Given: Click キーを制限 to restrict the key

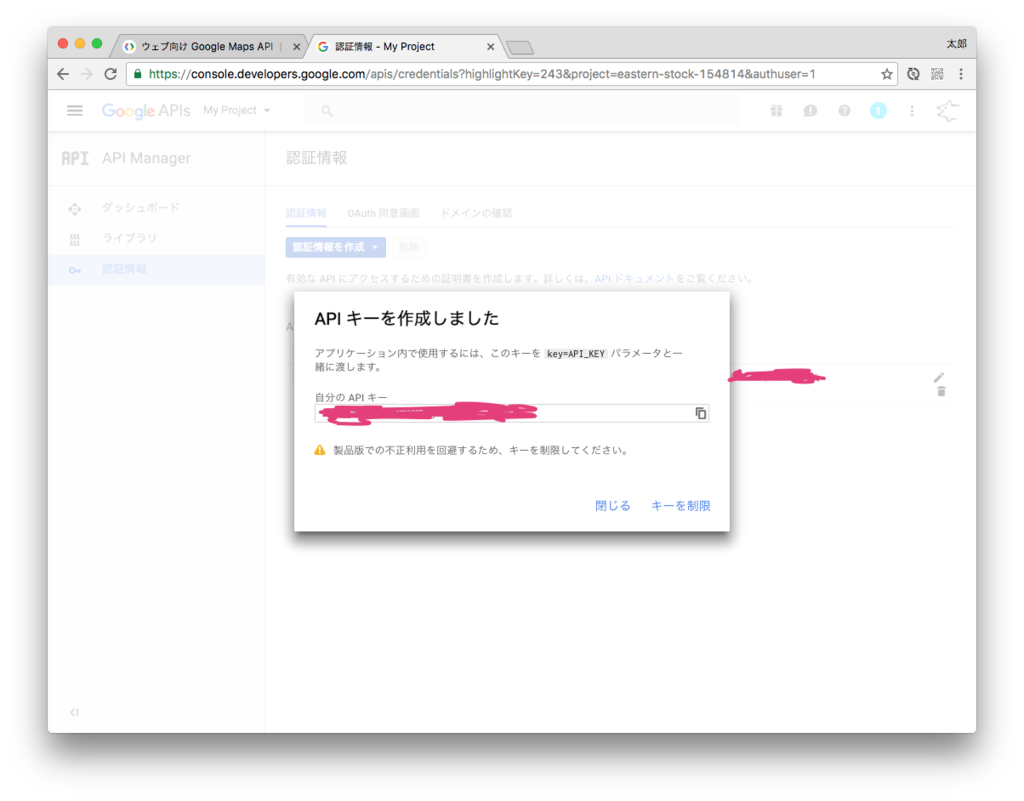Looking at the screenshot, I should 681,505.
